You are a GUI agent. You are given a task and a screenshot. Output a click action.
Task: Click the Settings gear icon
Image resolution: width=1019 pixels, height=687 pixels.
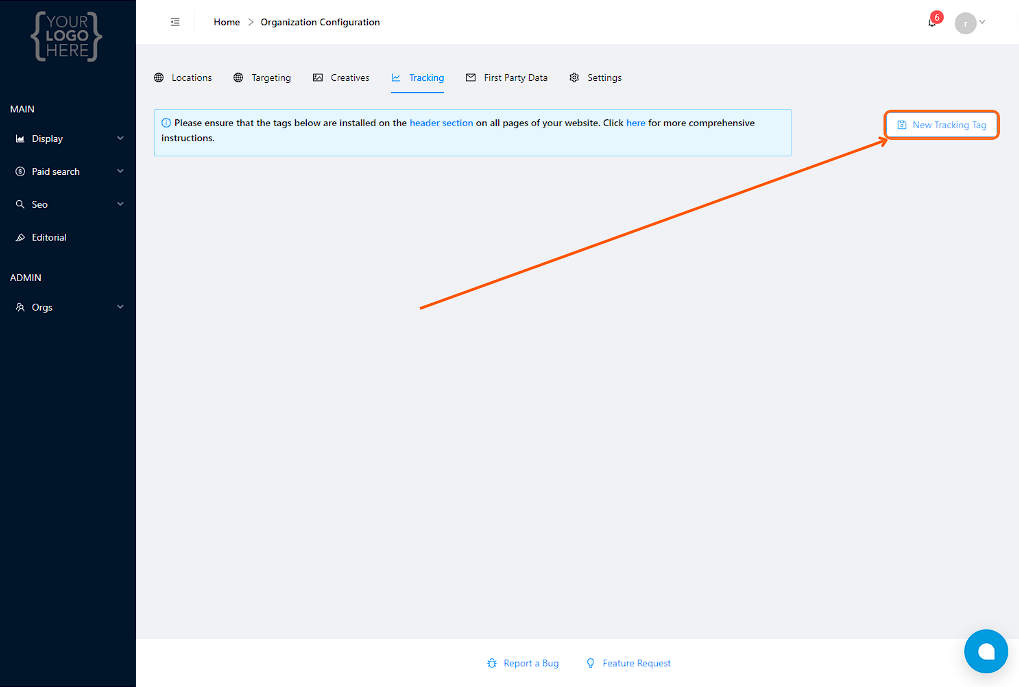point(574,77)
